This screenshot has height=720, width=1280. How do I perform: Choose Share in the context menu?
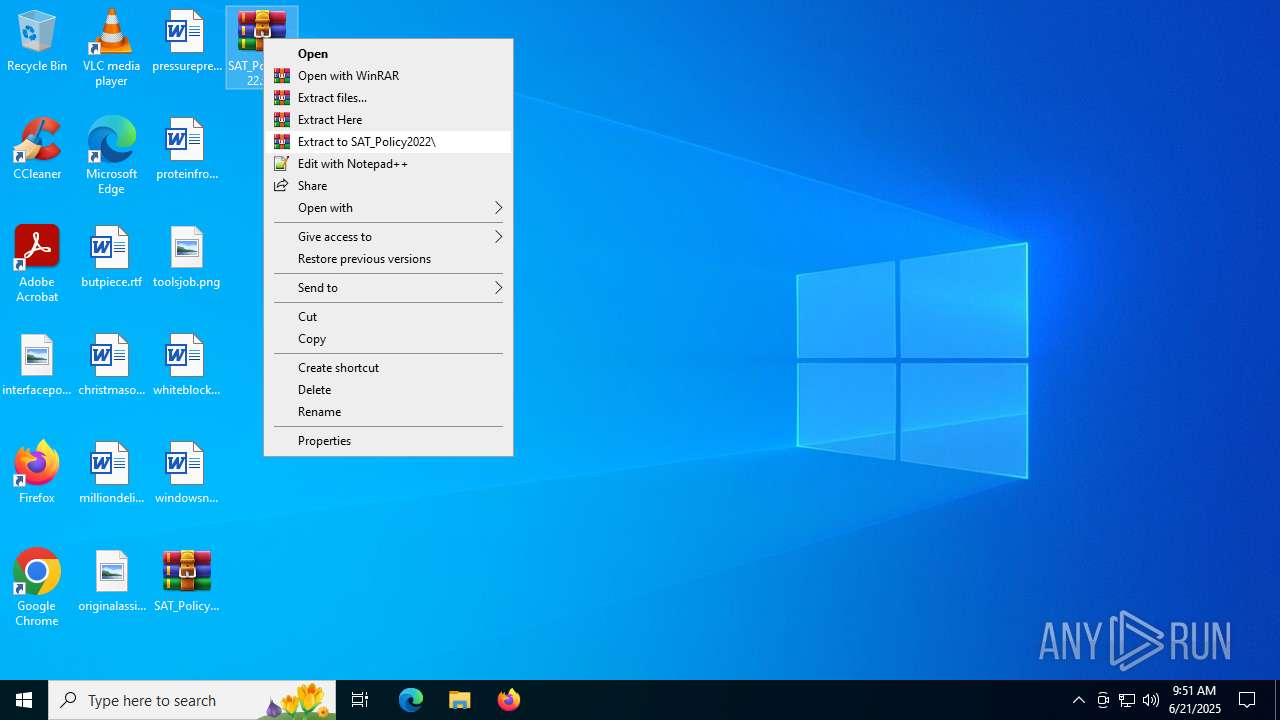(388, 186)
